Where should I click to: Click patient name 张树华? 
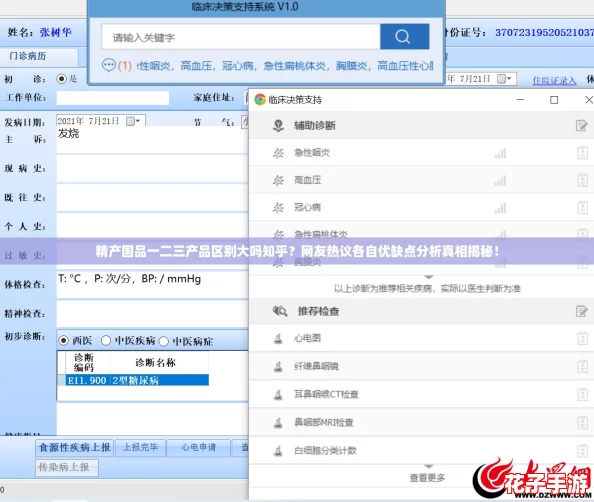pyautogui.click(x=56, y=33)
